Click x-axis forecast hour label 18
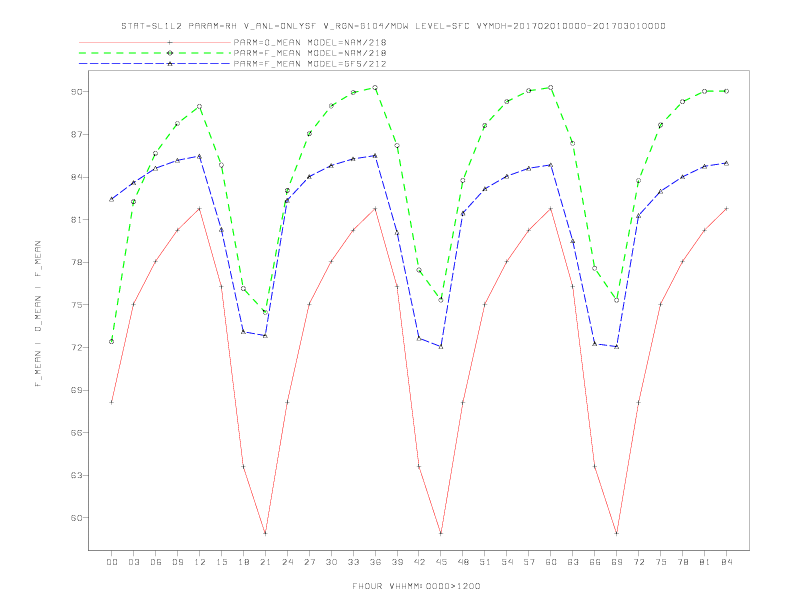 pyautogui.click(x=243, y=562)
